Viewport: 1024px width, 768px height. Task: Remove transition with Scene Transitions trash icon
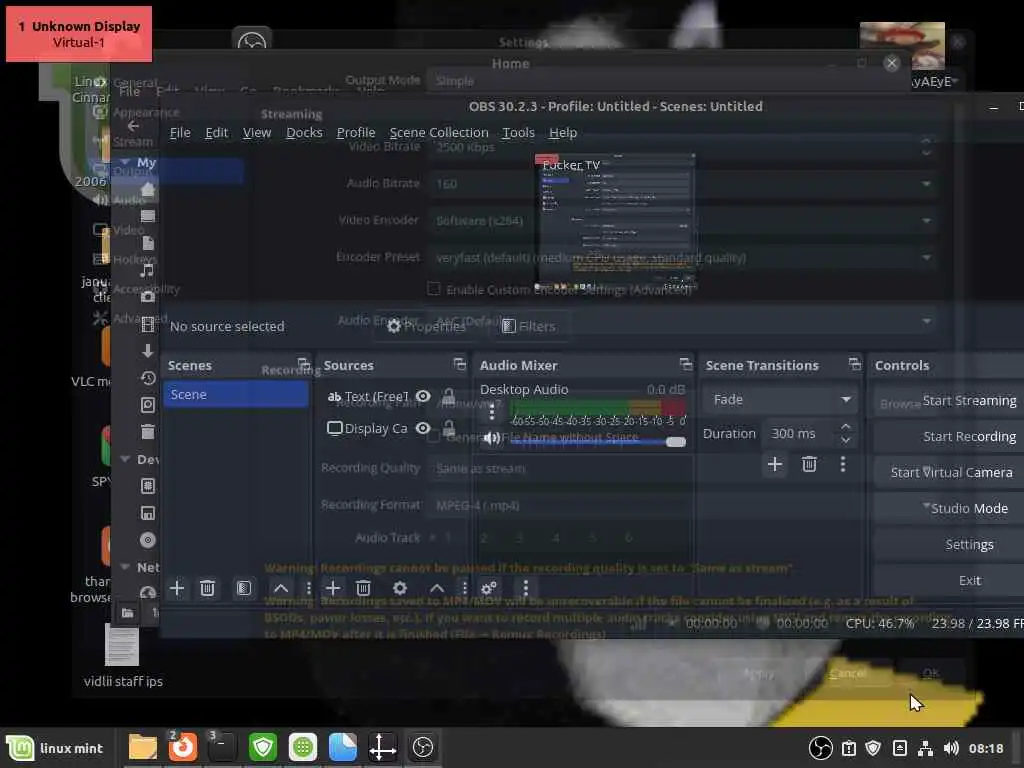[x=809, y=464]
